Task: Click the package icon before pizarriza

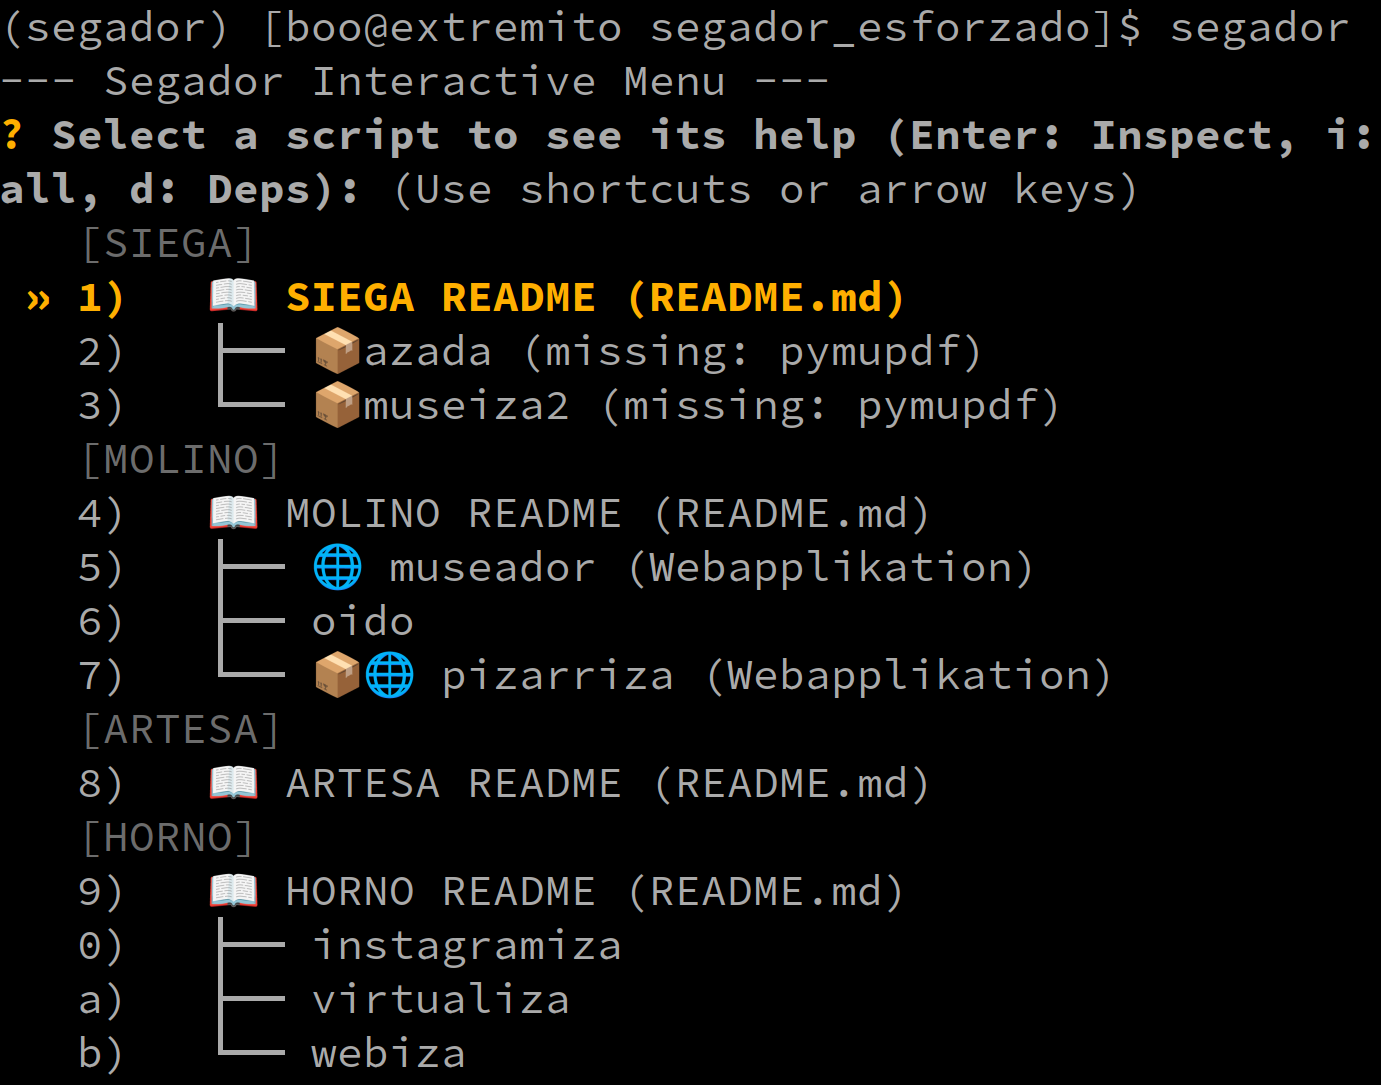Action: click(x=337, y=675)
